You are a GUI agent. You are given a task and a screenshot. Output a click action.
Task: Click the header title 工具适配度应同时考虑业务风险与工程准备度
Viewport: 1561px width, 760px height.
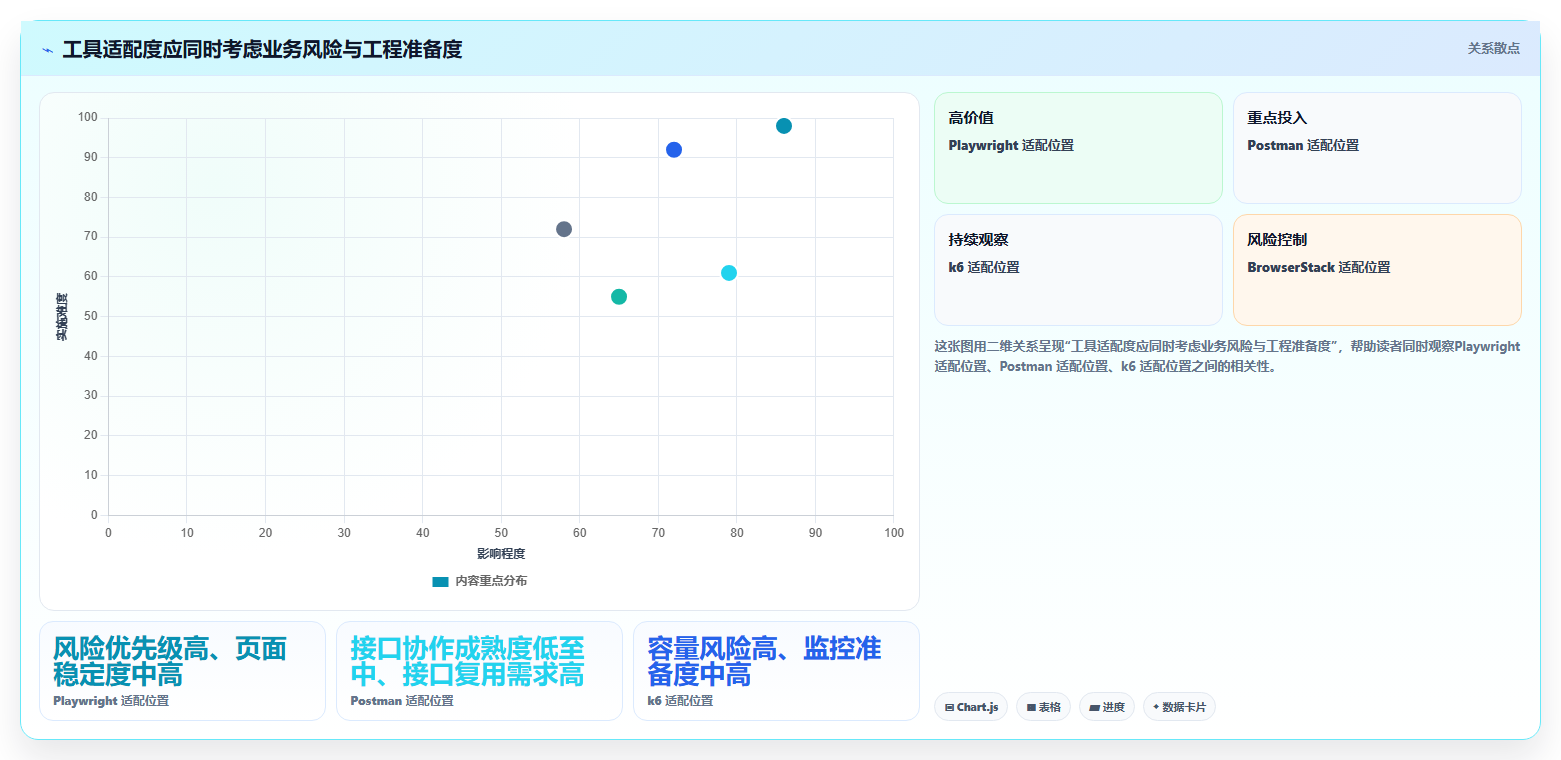262,49
